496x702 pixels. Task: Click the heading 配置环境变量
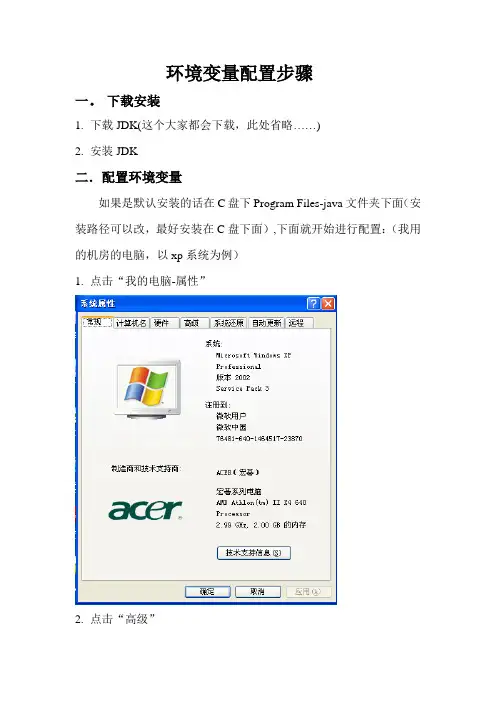click(142, 177)
